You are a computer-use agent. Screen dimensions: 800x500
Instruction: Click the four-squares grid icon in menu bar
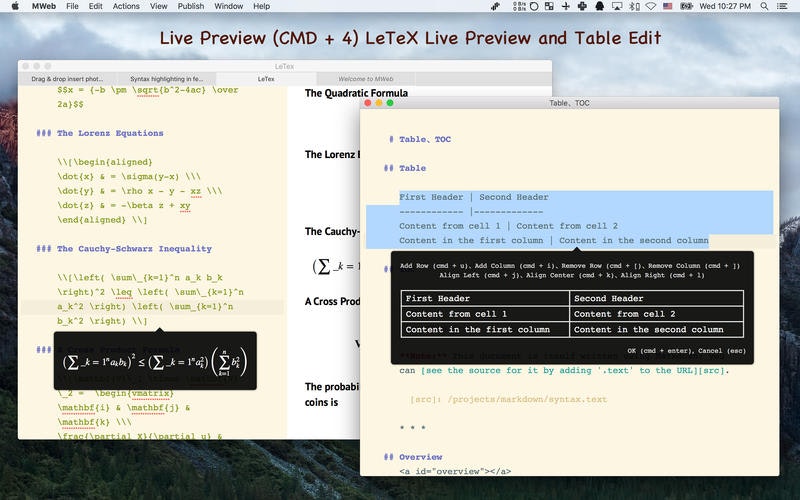tap(549, 6)
